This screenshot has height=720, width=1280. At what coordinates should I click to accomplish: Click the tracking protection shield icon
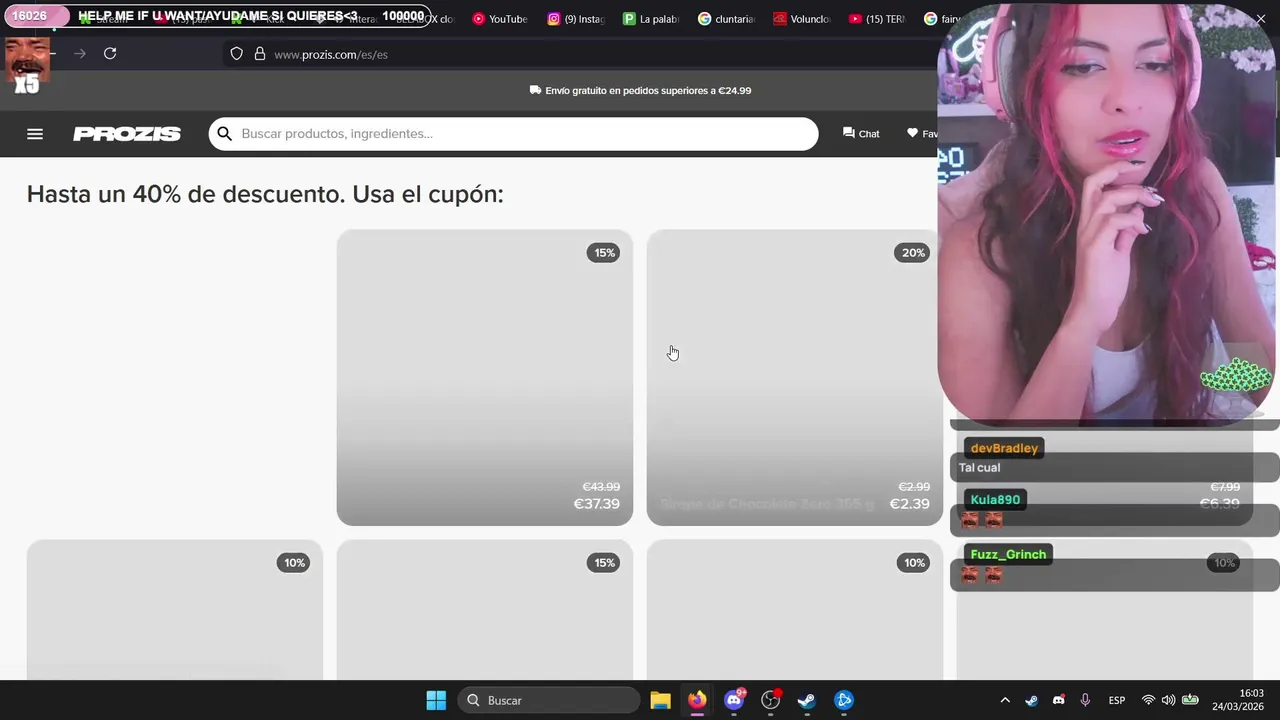click(x=237, y=54)
